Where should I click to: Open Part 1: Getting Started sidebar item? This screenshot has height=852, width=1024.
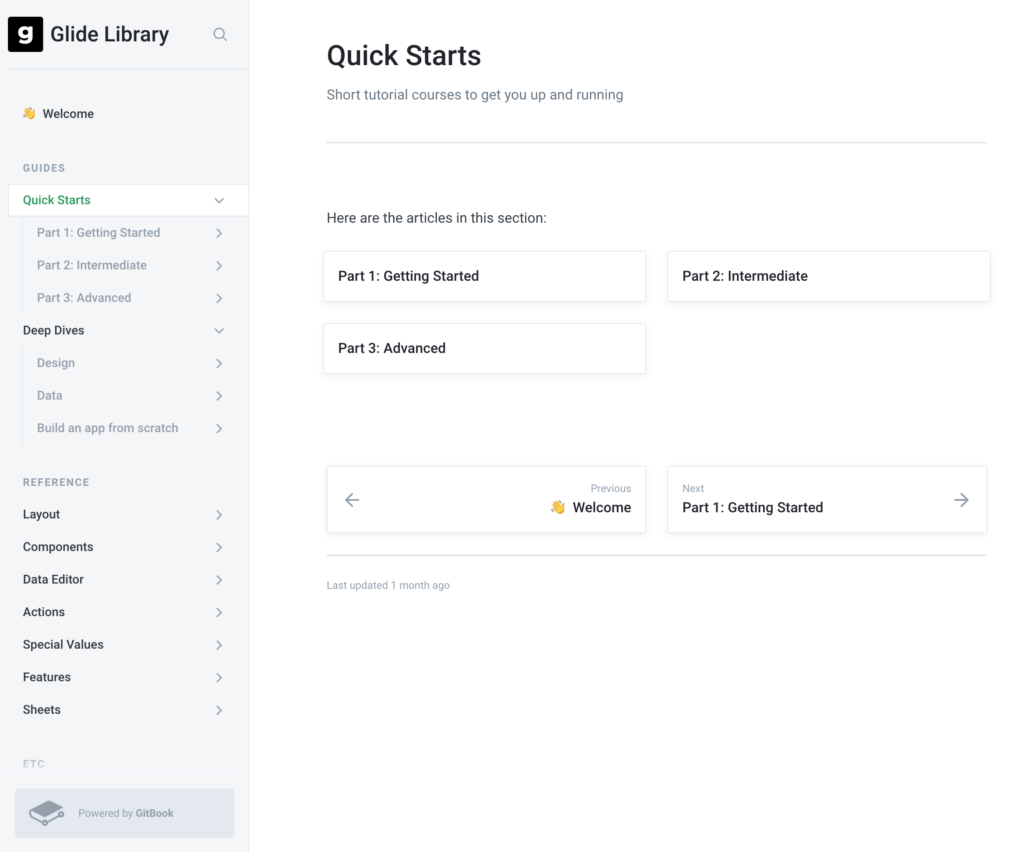click(99, 232)
